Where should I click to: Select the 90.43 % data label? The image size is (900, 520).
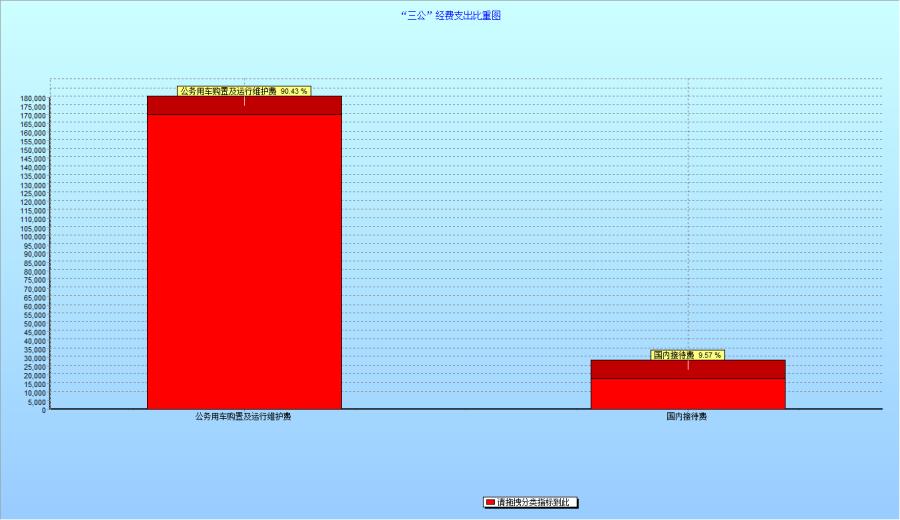(244, 91)
